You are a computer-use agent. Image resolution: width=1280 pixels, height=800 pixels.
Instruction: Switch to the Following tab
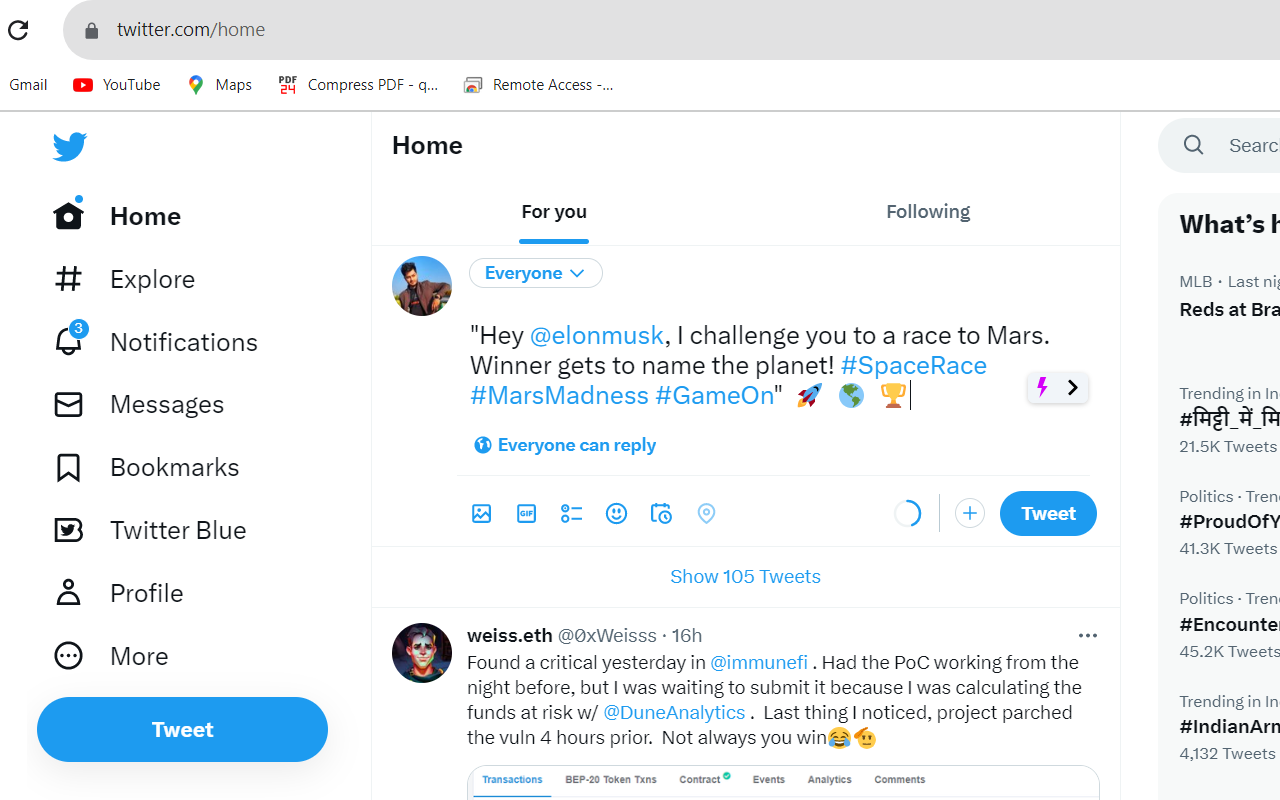click(928, 211)
